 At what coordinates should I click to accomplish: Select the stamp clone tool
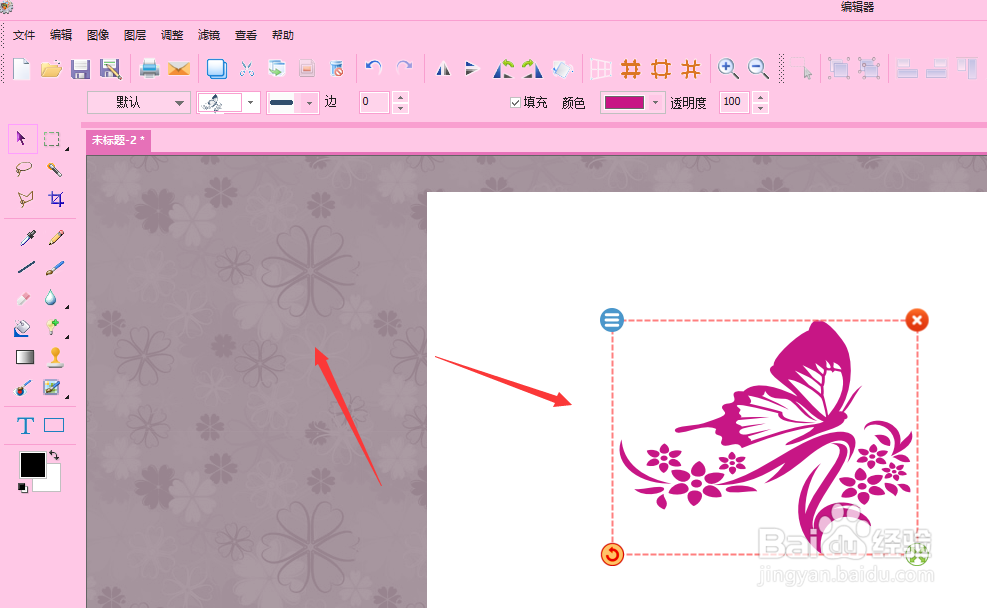[55, 357]
